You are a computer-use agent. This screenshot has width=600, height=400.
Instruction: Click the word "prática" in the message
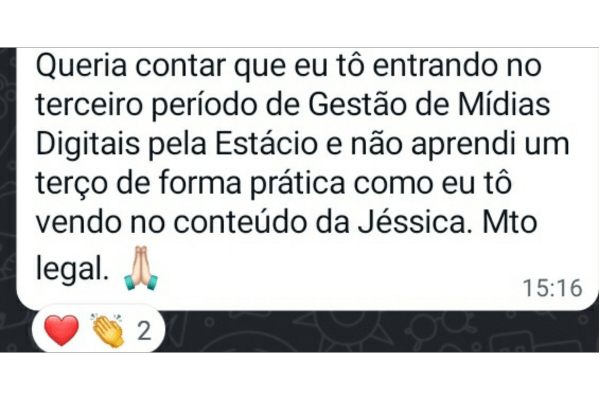pyautogui.click(x=298, y=184)
